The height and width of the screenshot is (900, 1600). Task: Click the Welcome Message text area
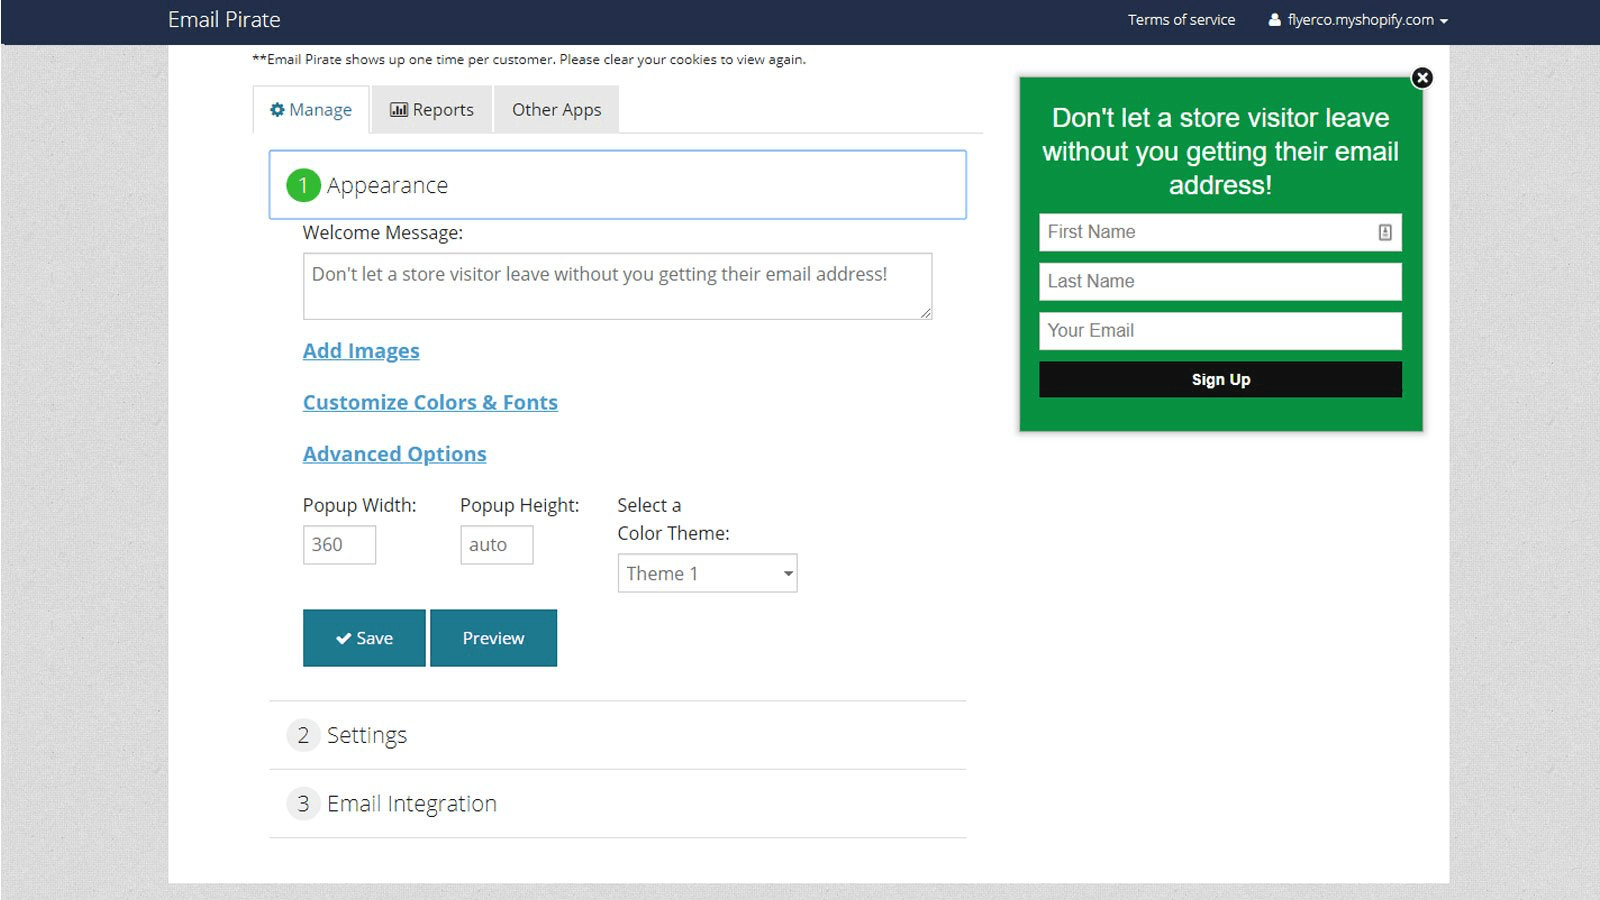617,286
